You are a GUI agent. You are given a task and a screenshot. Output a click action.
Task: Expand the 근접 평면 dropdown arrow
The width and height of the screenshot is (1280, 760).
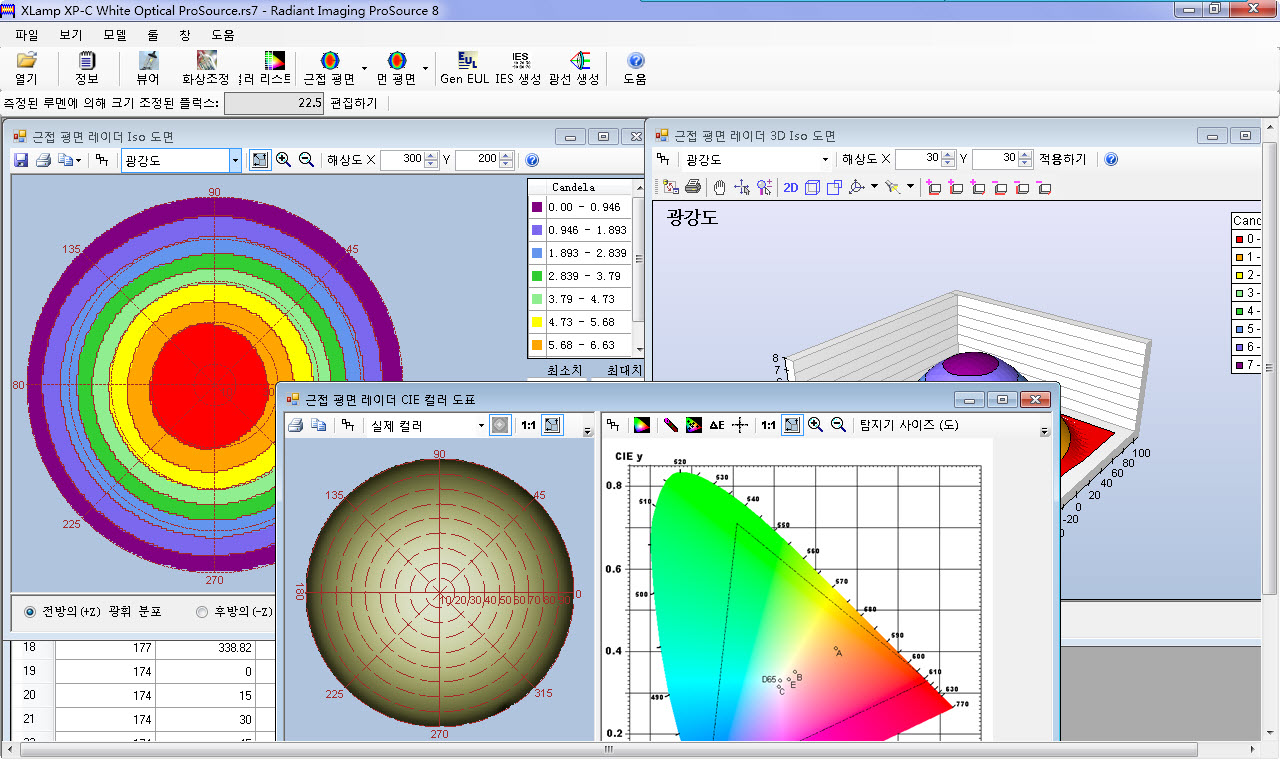[363, 68]
